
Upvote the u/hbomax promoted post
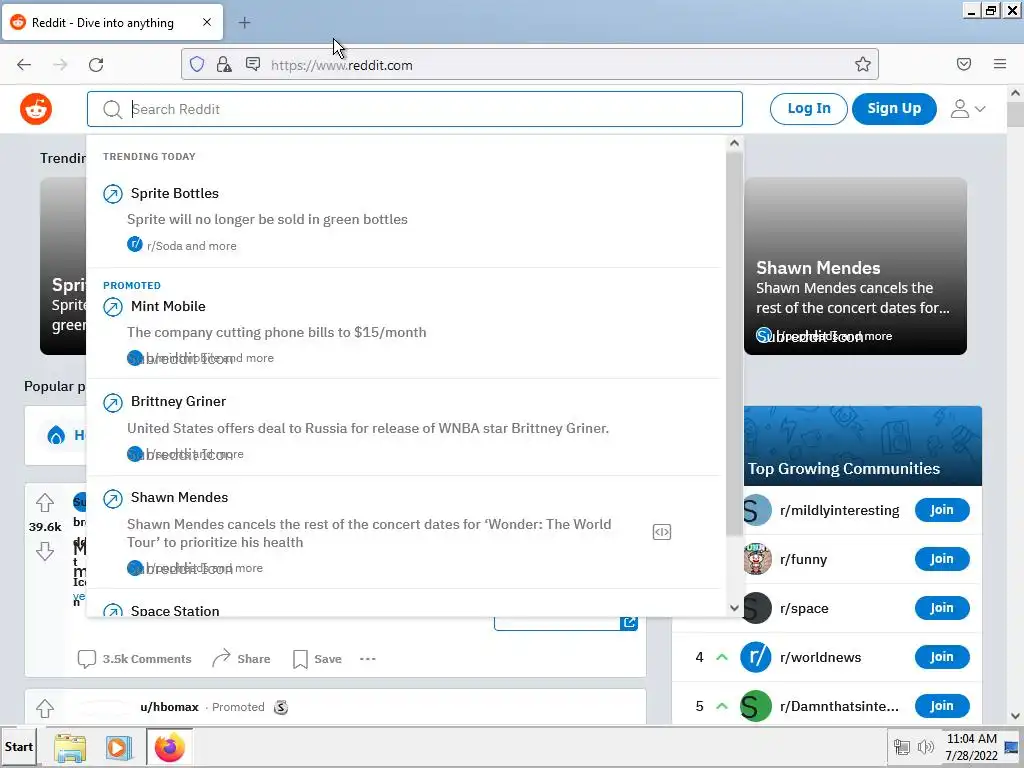45,709
